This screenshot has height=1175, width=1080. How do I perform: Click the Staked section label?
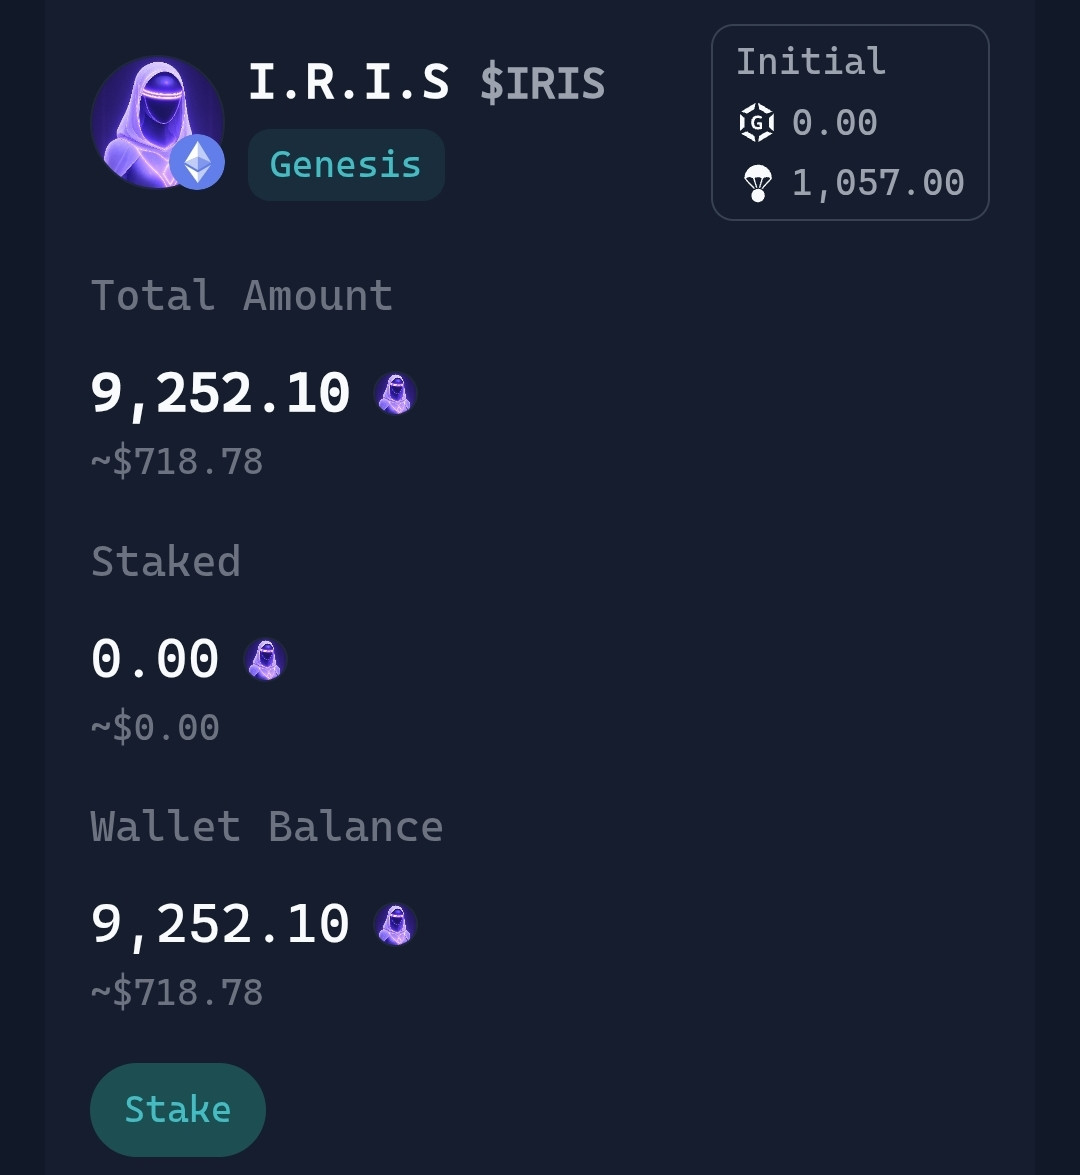click(166, 562)
